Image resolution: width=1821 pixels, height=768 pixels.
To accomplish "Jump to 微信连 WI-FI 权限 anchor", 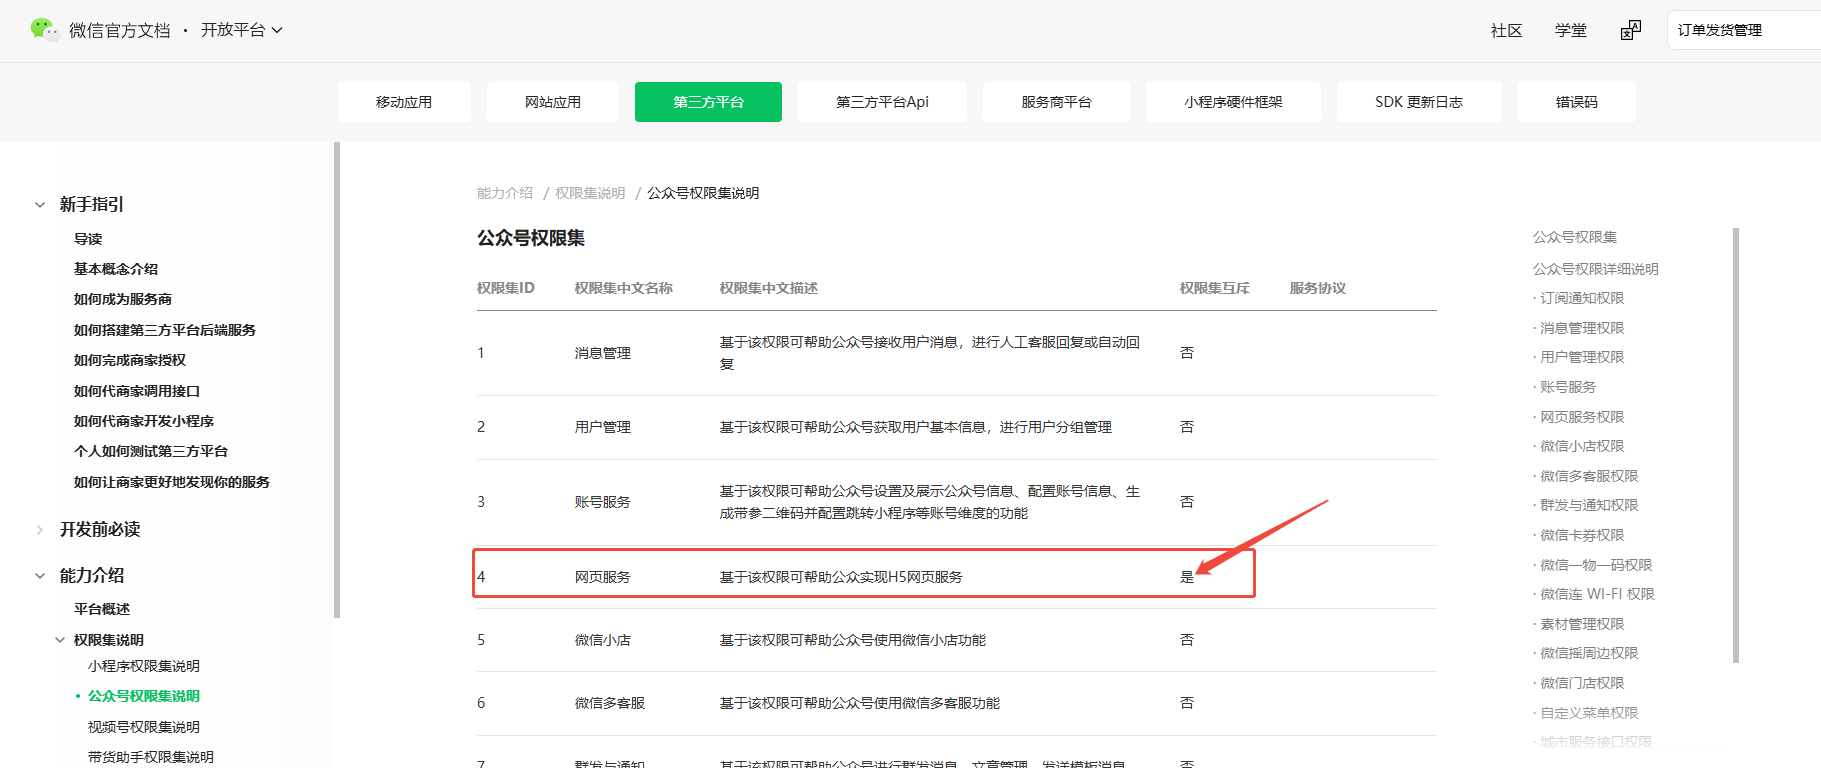I will [1597, 594].
